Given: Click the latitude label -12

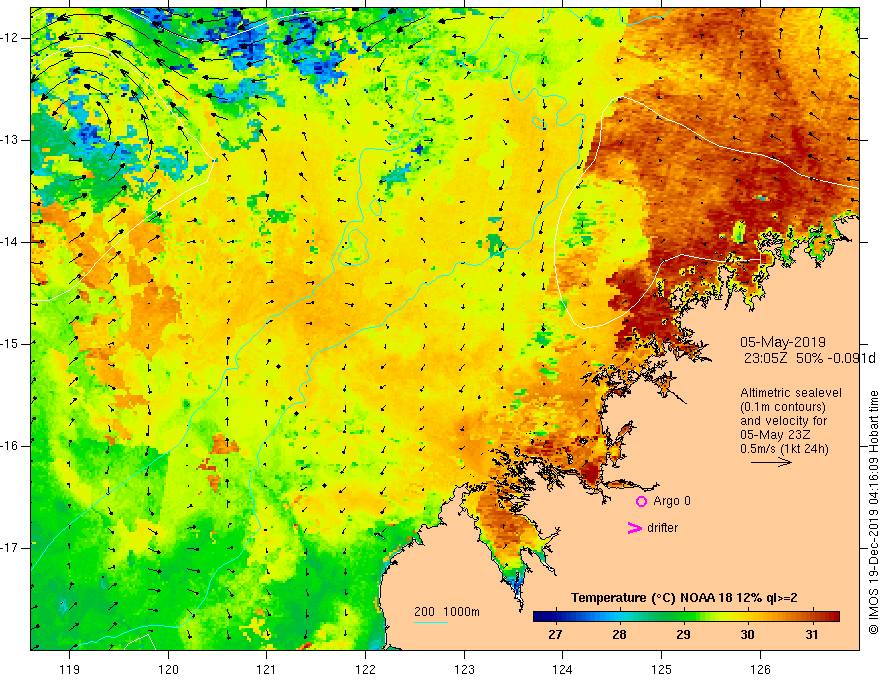Looking at the screenshot, I should pos(10,38).
